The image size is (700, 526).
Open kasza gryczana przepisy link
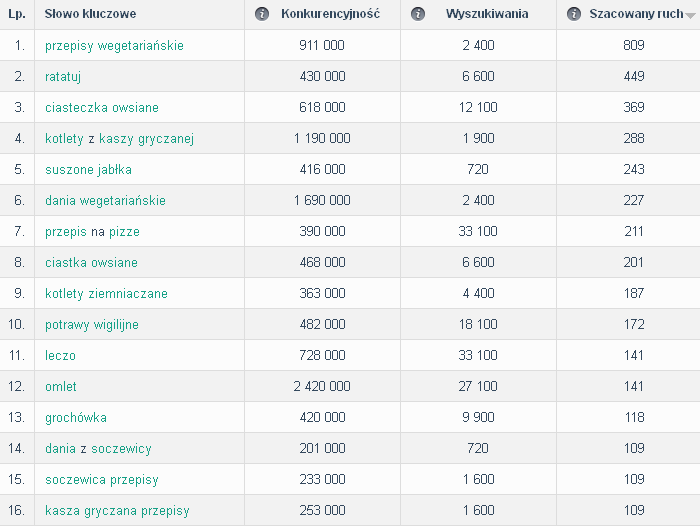click(117, 510)
